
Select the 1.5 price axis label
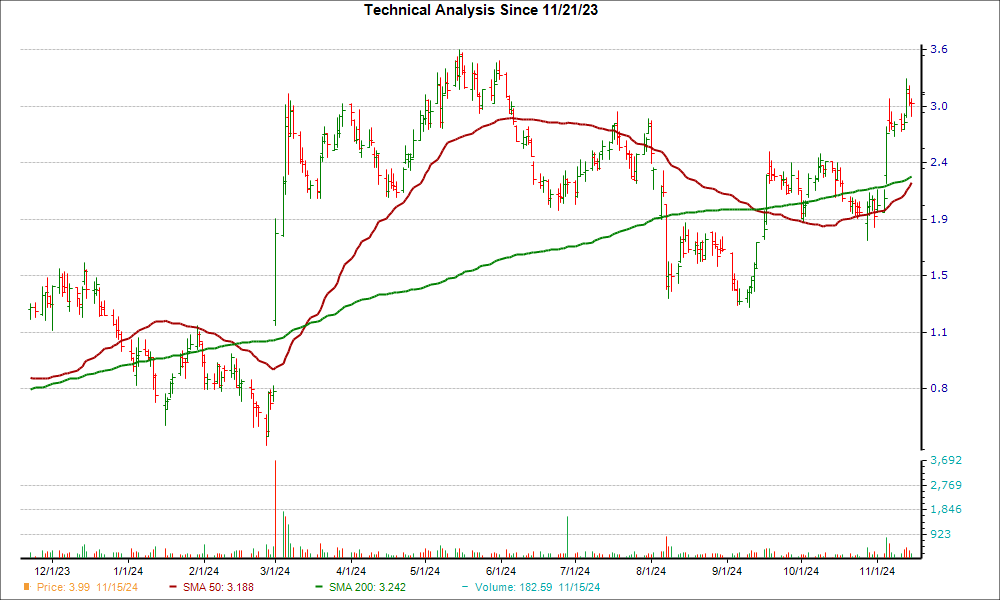tap(939, 275)
